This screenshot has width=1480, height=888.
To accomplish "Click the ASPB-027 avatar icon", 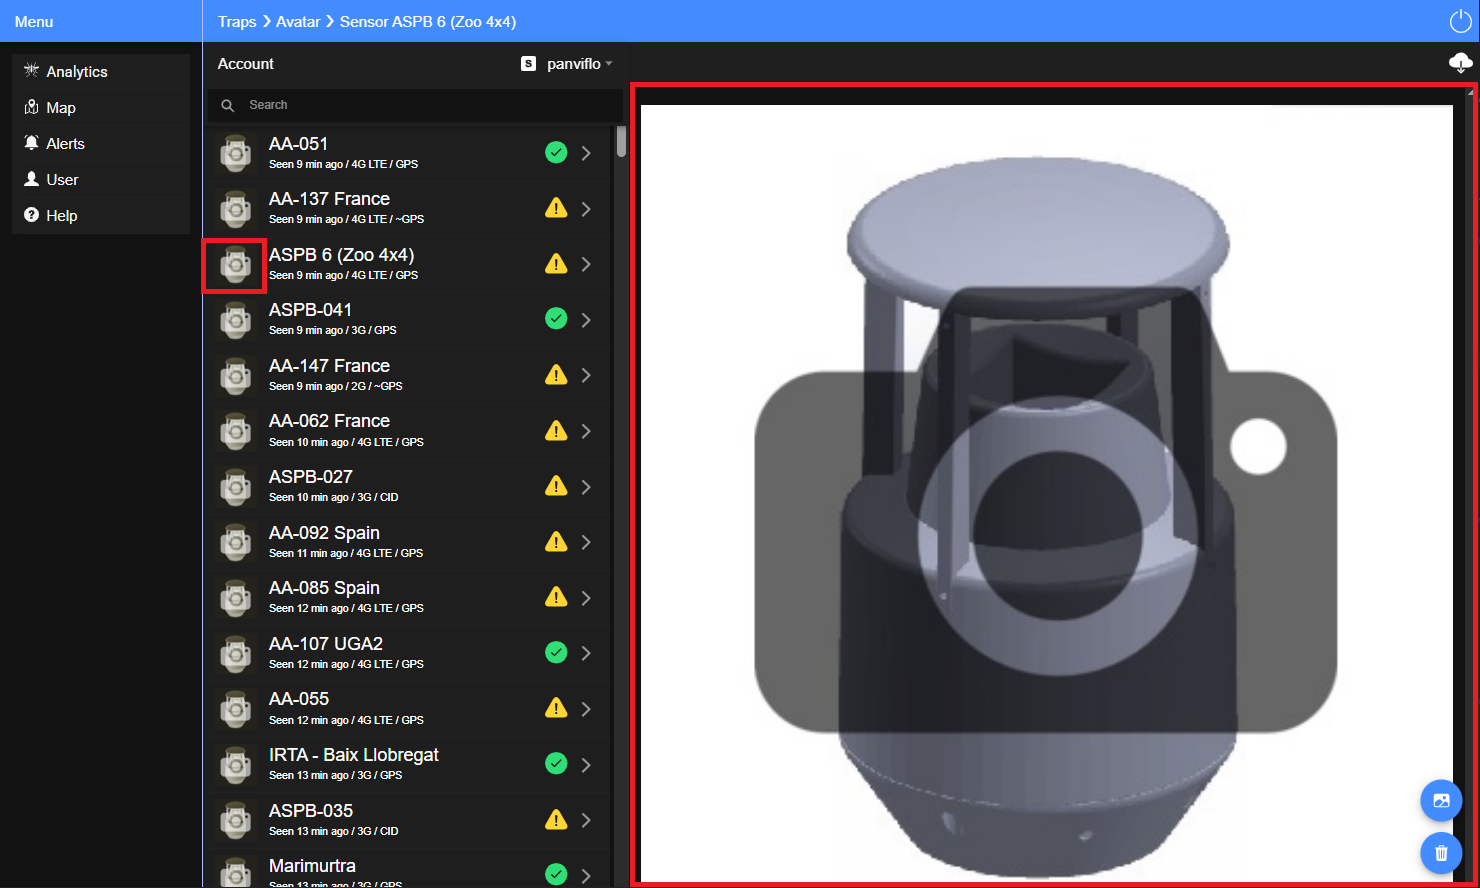I will [x=236, y=487].
